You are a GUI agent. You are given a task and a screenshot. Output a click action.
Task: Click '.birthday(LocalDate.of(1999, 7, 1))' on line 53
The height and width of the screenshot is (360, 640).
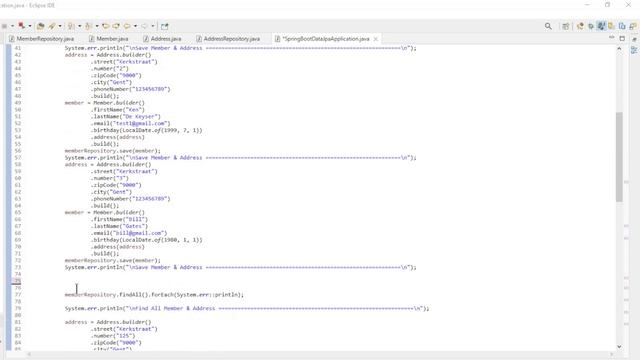[147, 130]
